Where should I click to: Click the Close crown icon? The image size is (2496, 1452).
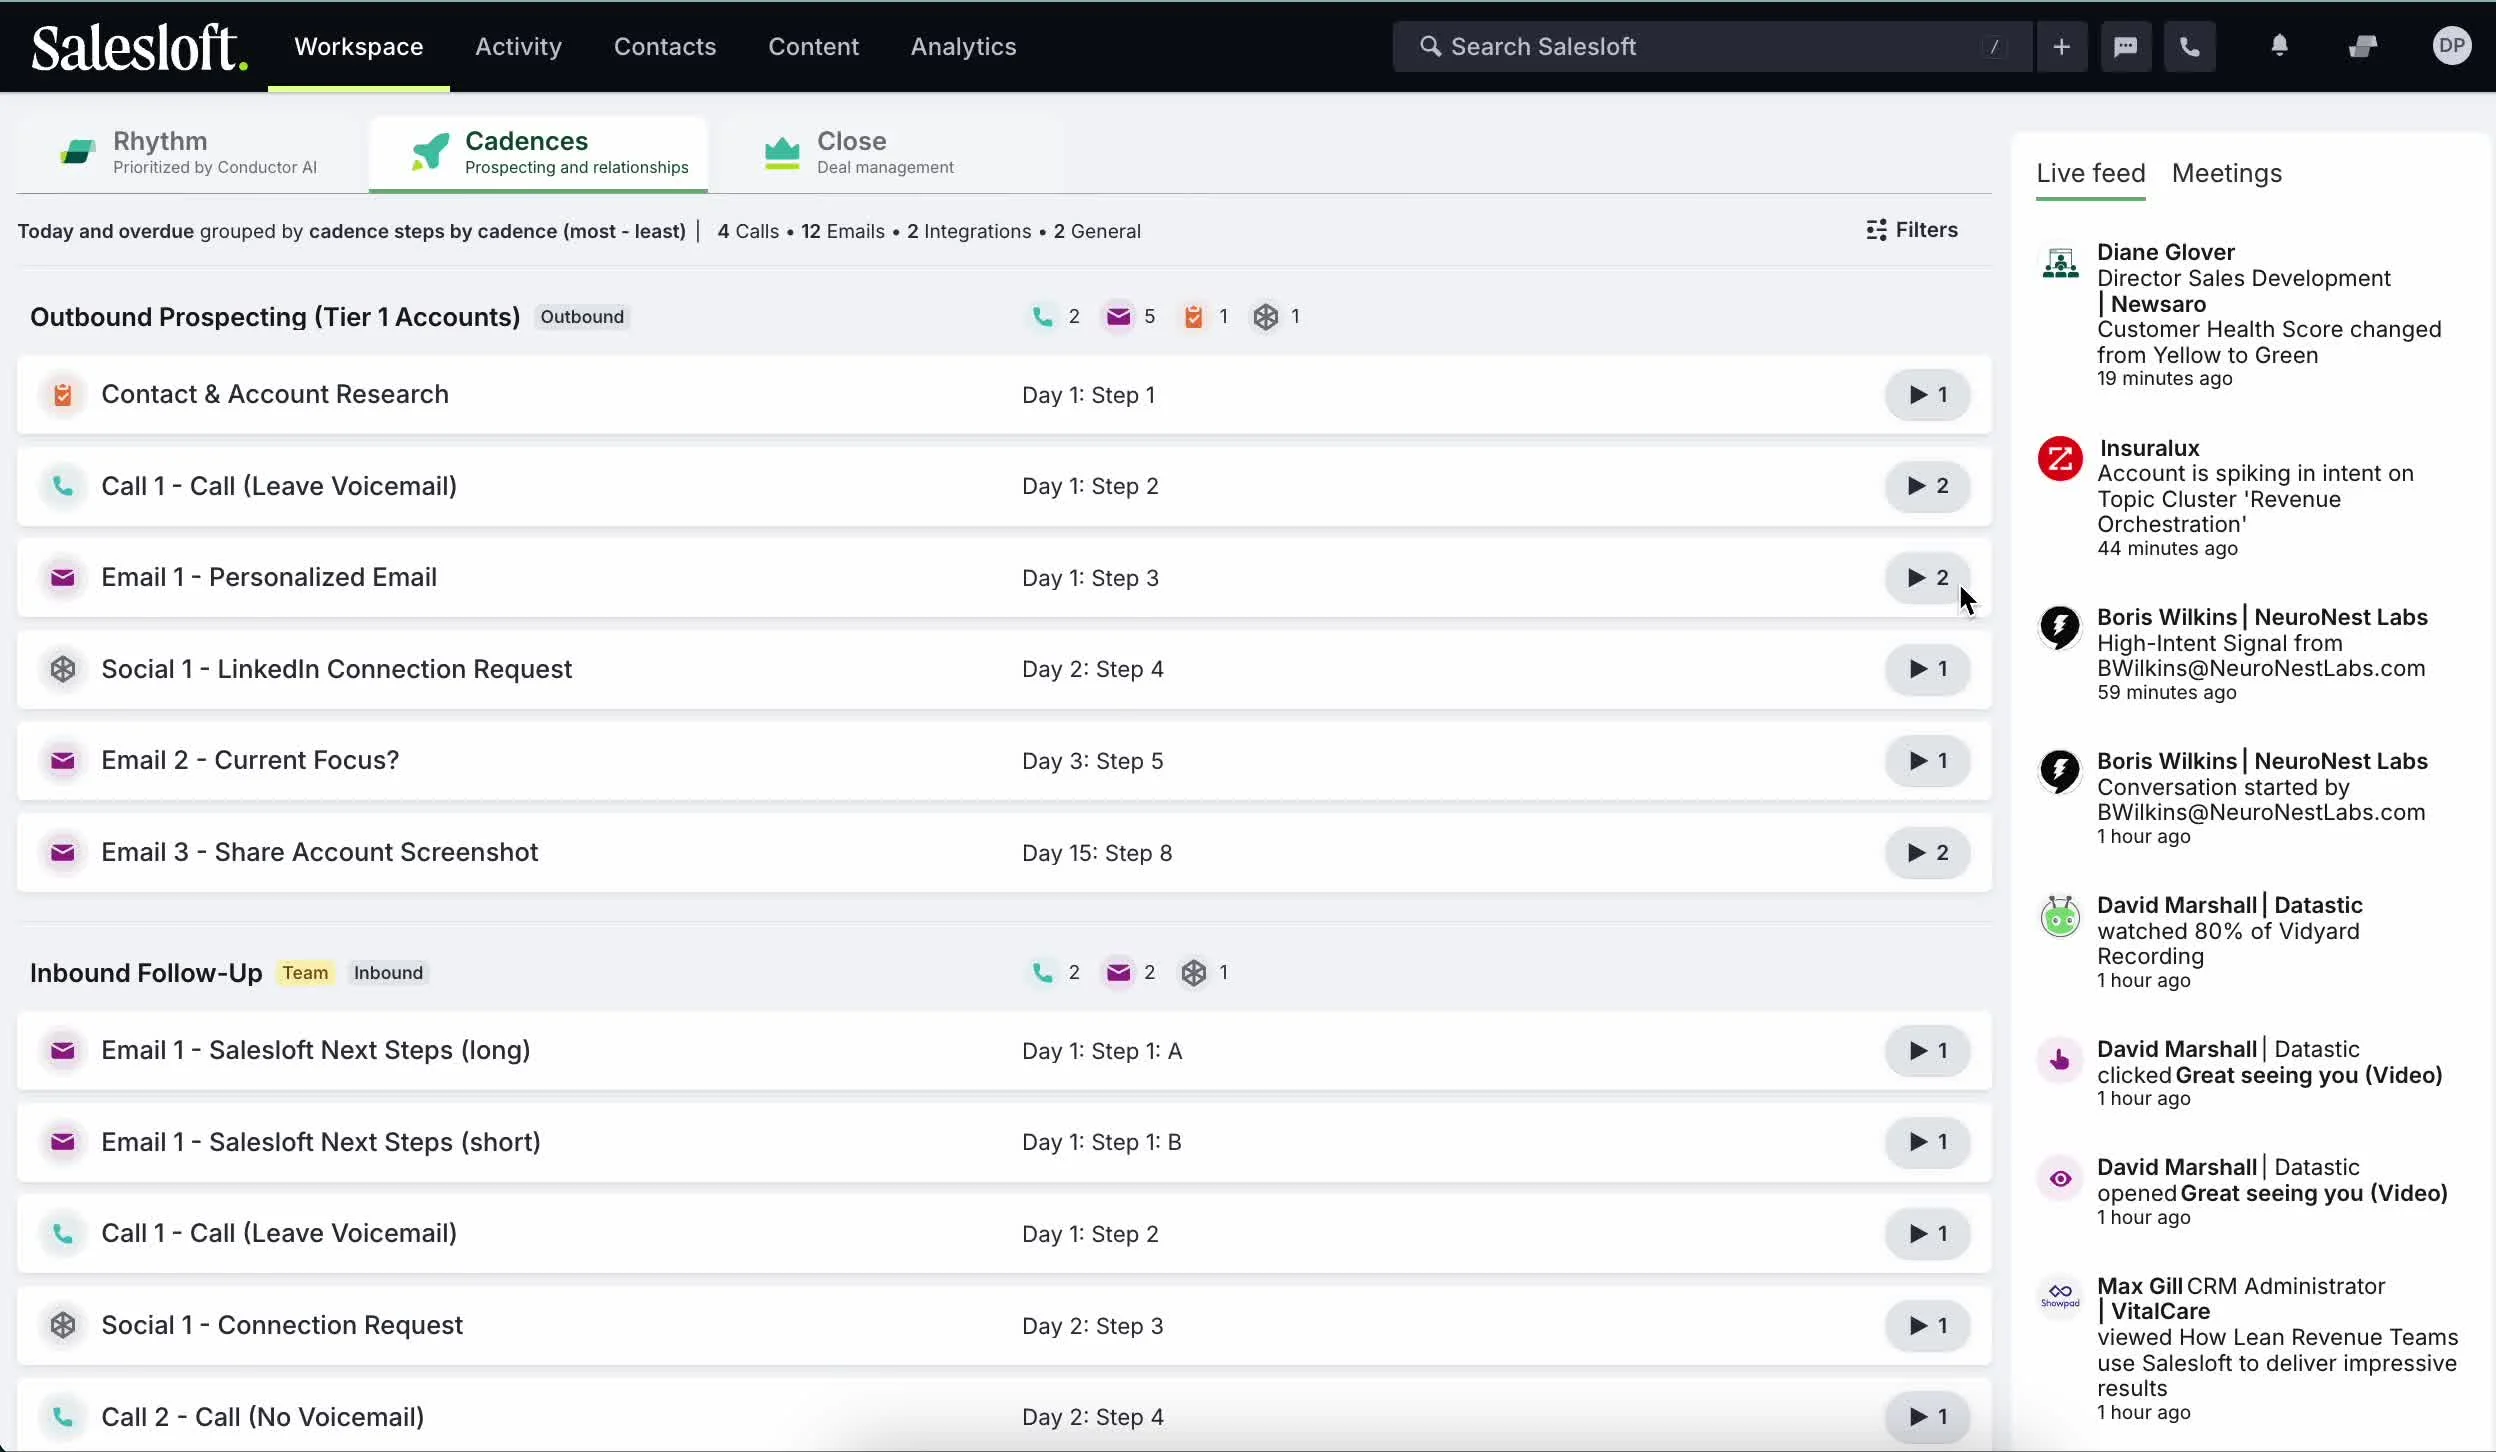[782, 152]
